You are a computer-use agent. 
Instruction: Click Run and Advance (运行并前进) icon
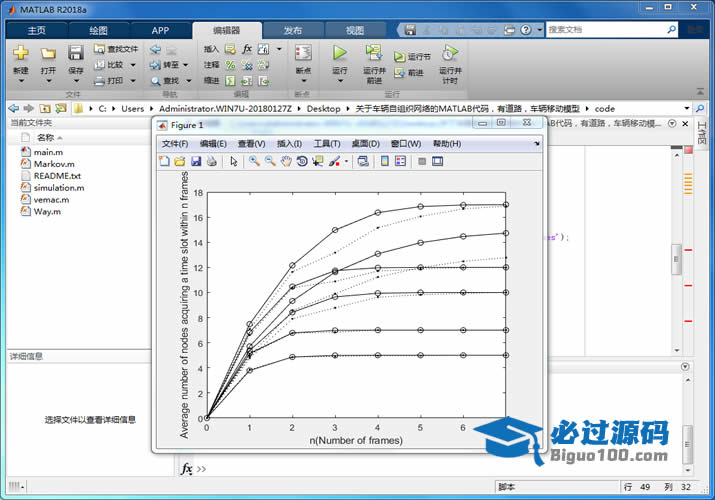coord(374,53)
